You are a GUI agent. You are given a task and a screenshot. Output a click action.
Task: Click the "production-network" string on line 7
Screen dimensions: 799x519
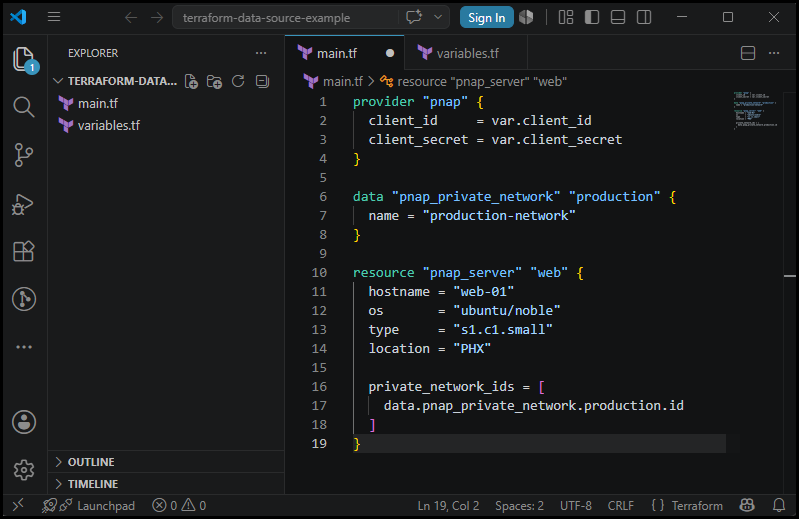(x=499, y=215)
